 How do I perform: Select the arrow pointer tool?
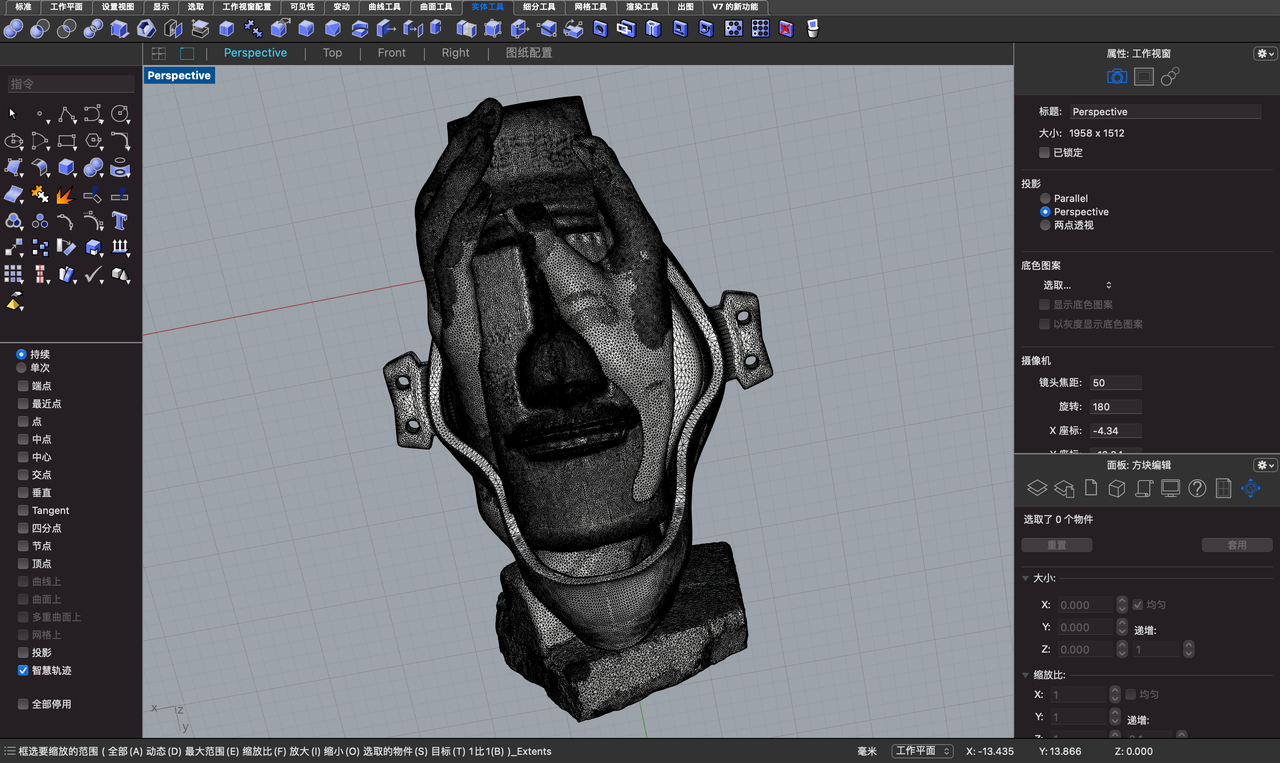tap(13, 114)
